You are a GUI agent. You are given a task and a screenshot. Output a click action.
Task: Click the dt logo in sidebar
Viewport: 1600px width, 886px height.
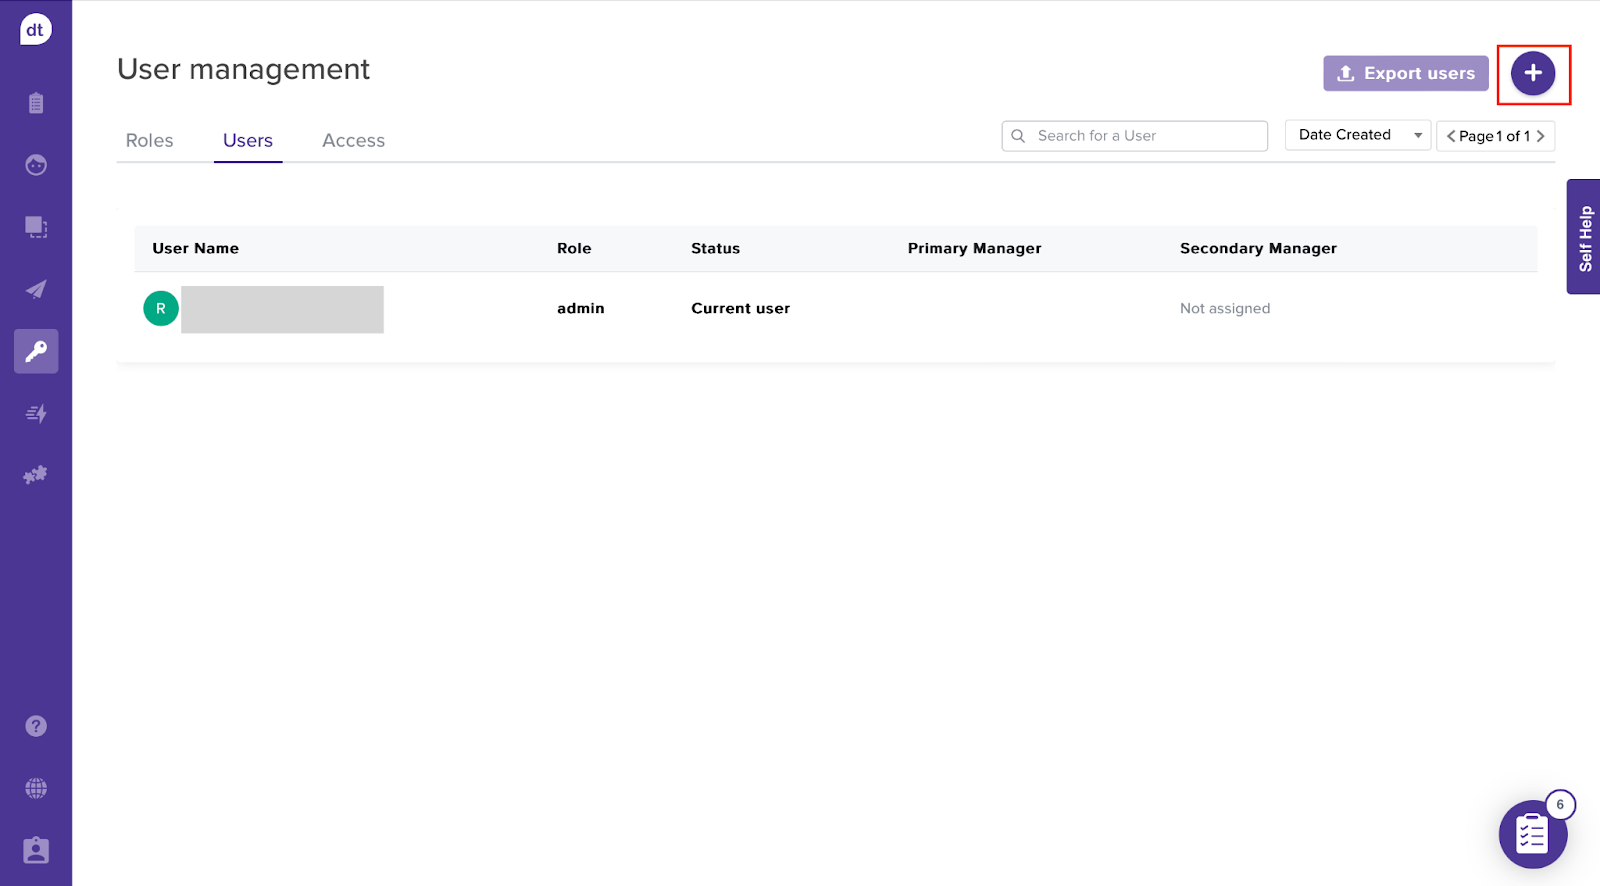tap(35, 30)
